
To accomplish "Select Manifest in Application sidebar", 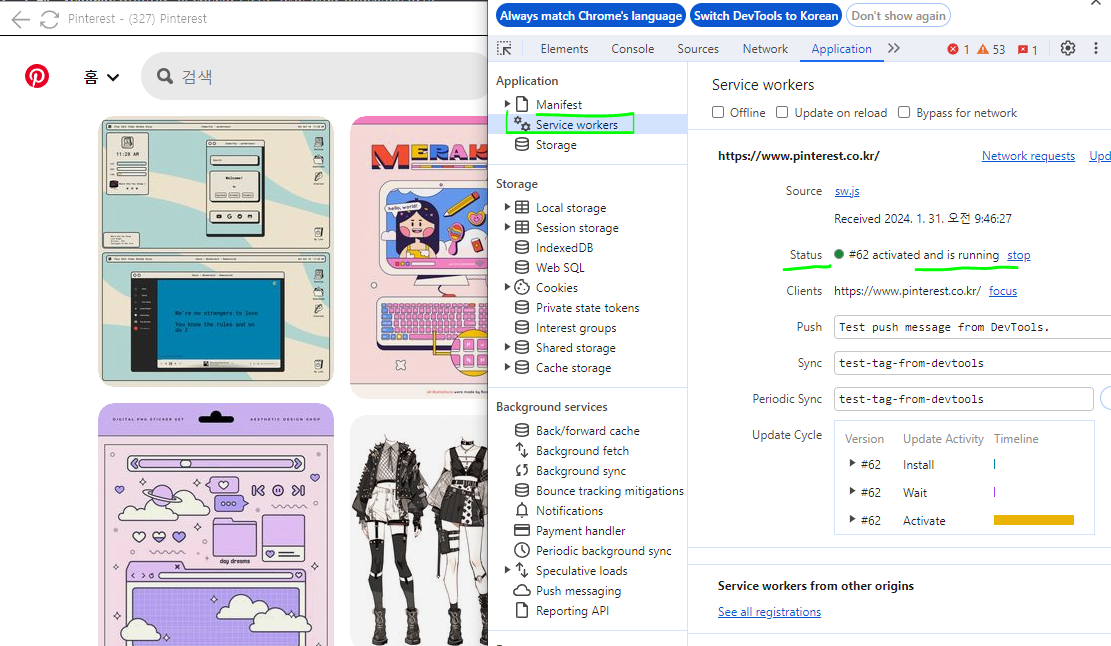I will click(558, 104).
